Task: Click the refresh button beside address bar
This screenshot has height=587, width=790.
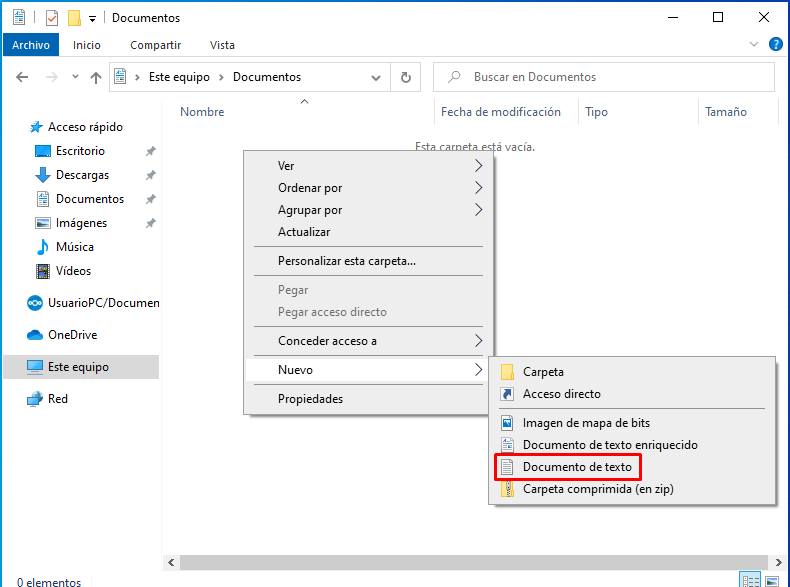Action: tap(405, 77)
